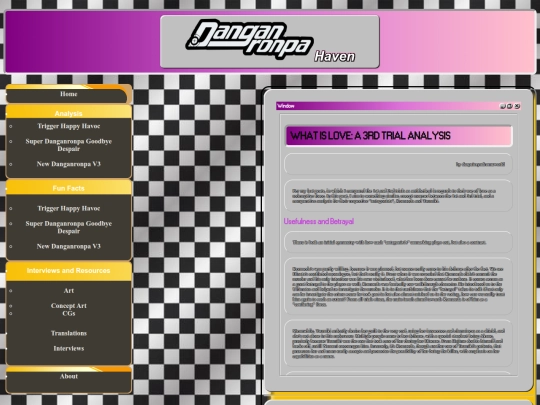Image resolution: width=540 pixels, height=405 pixels.
Task: Go to the Art resources page
Action: click(x=69, y=291)
